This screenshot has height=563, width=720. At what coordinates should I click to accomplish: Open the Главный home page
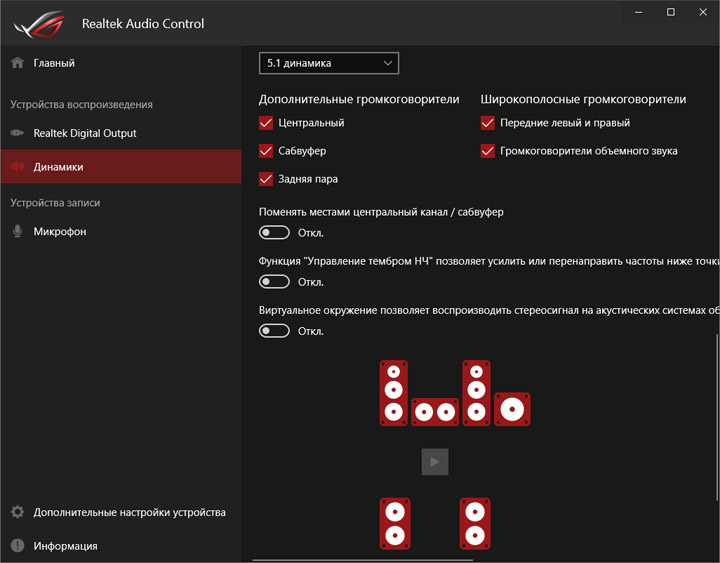(x=54, y=63)
